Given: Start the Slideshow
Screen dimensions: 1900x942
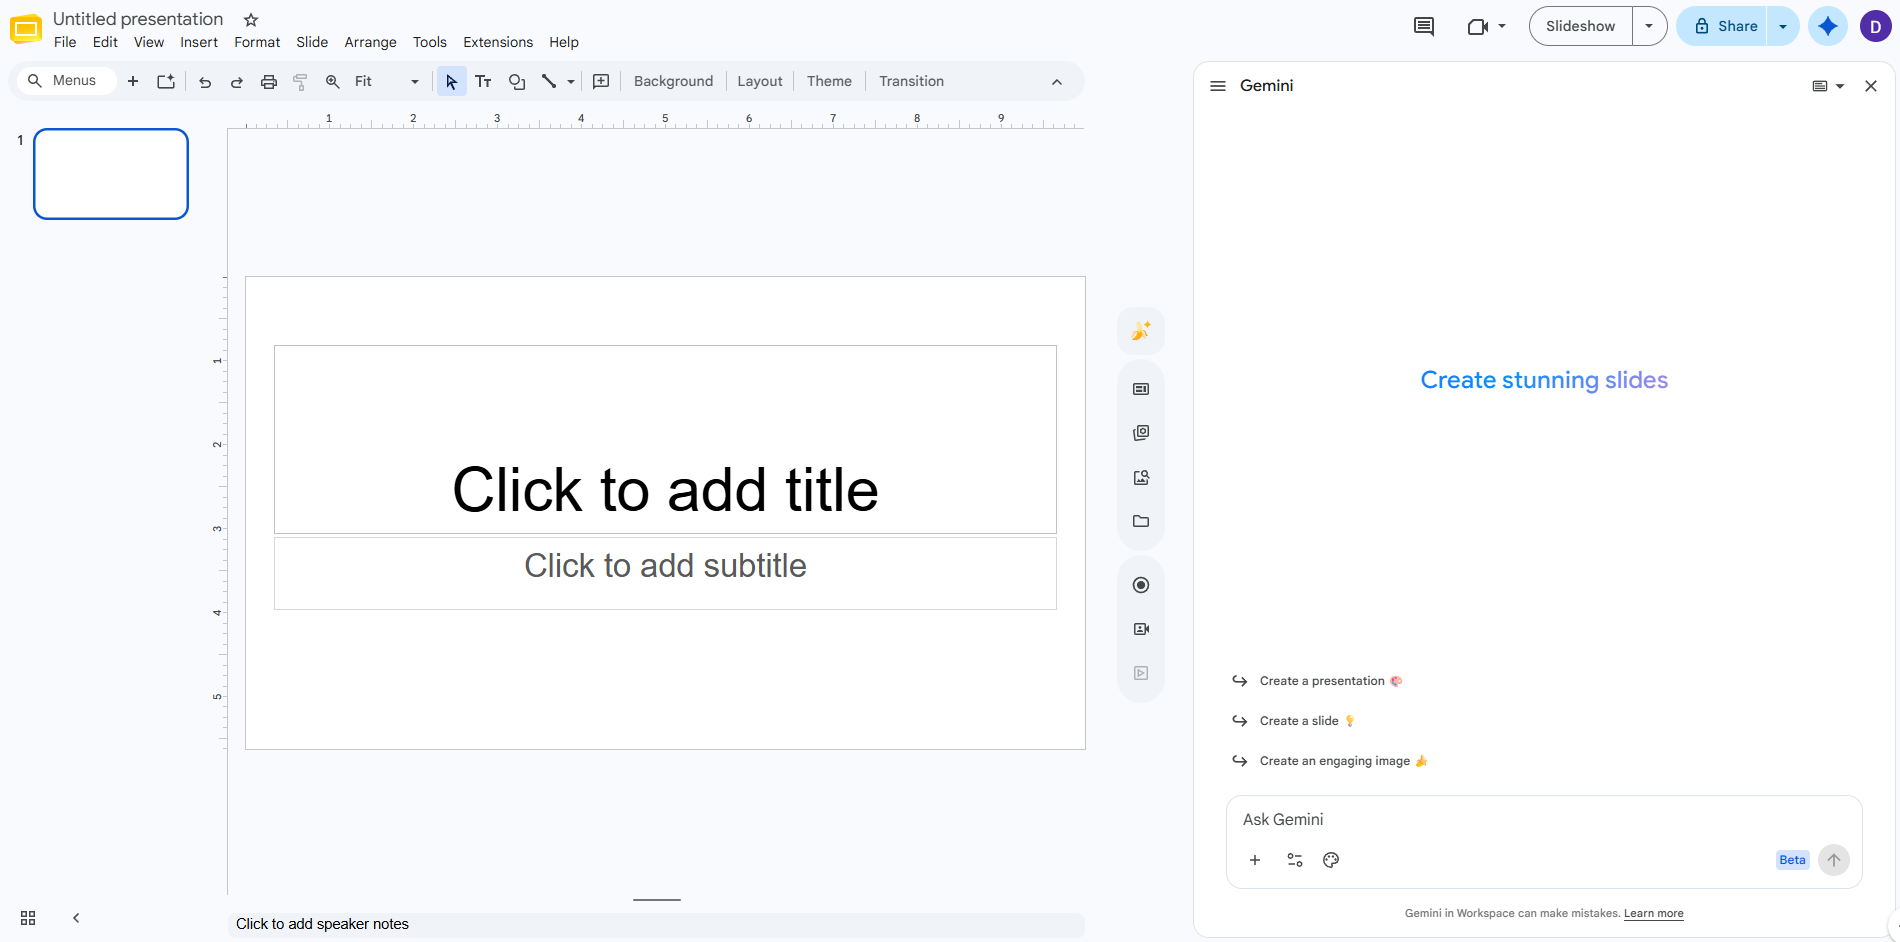Looking at the screenshot, I should (x=1581, y=26).
